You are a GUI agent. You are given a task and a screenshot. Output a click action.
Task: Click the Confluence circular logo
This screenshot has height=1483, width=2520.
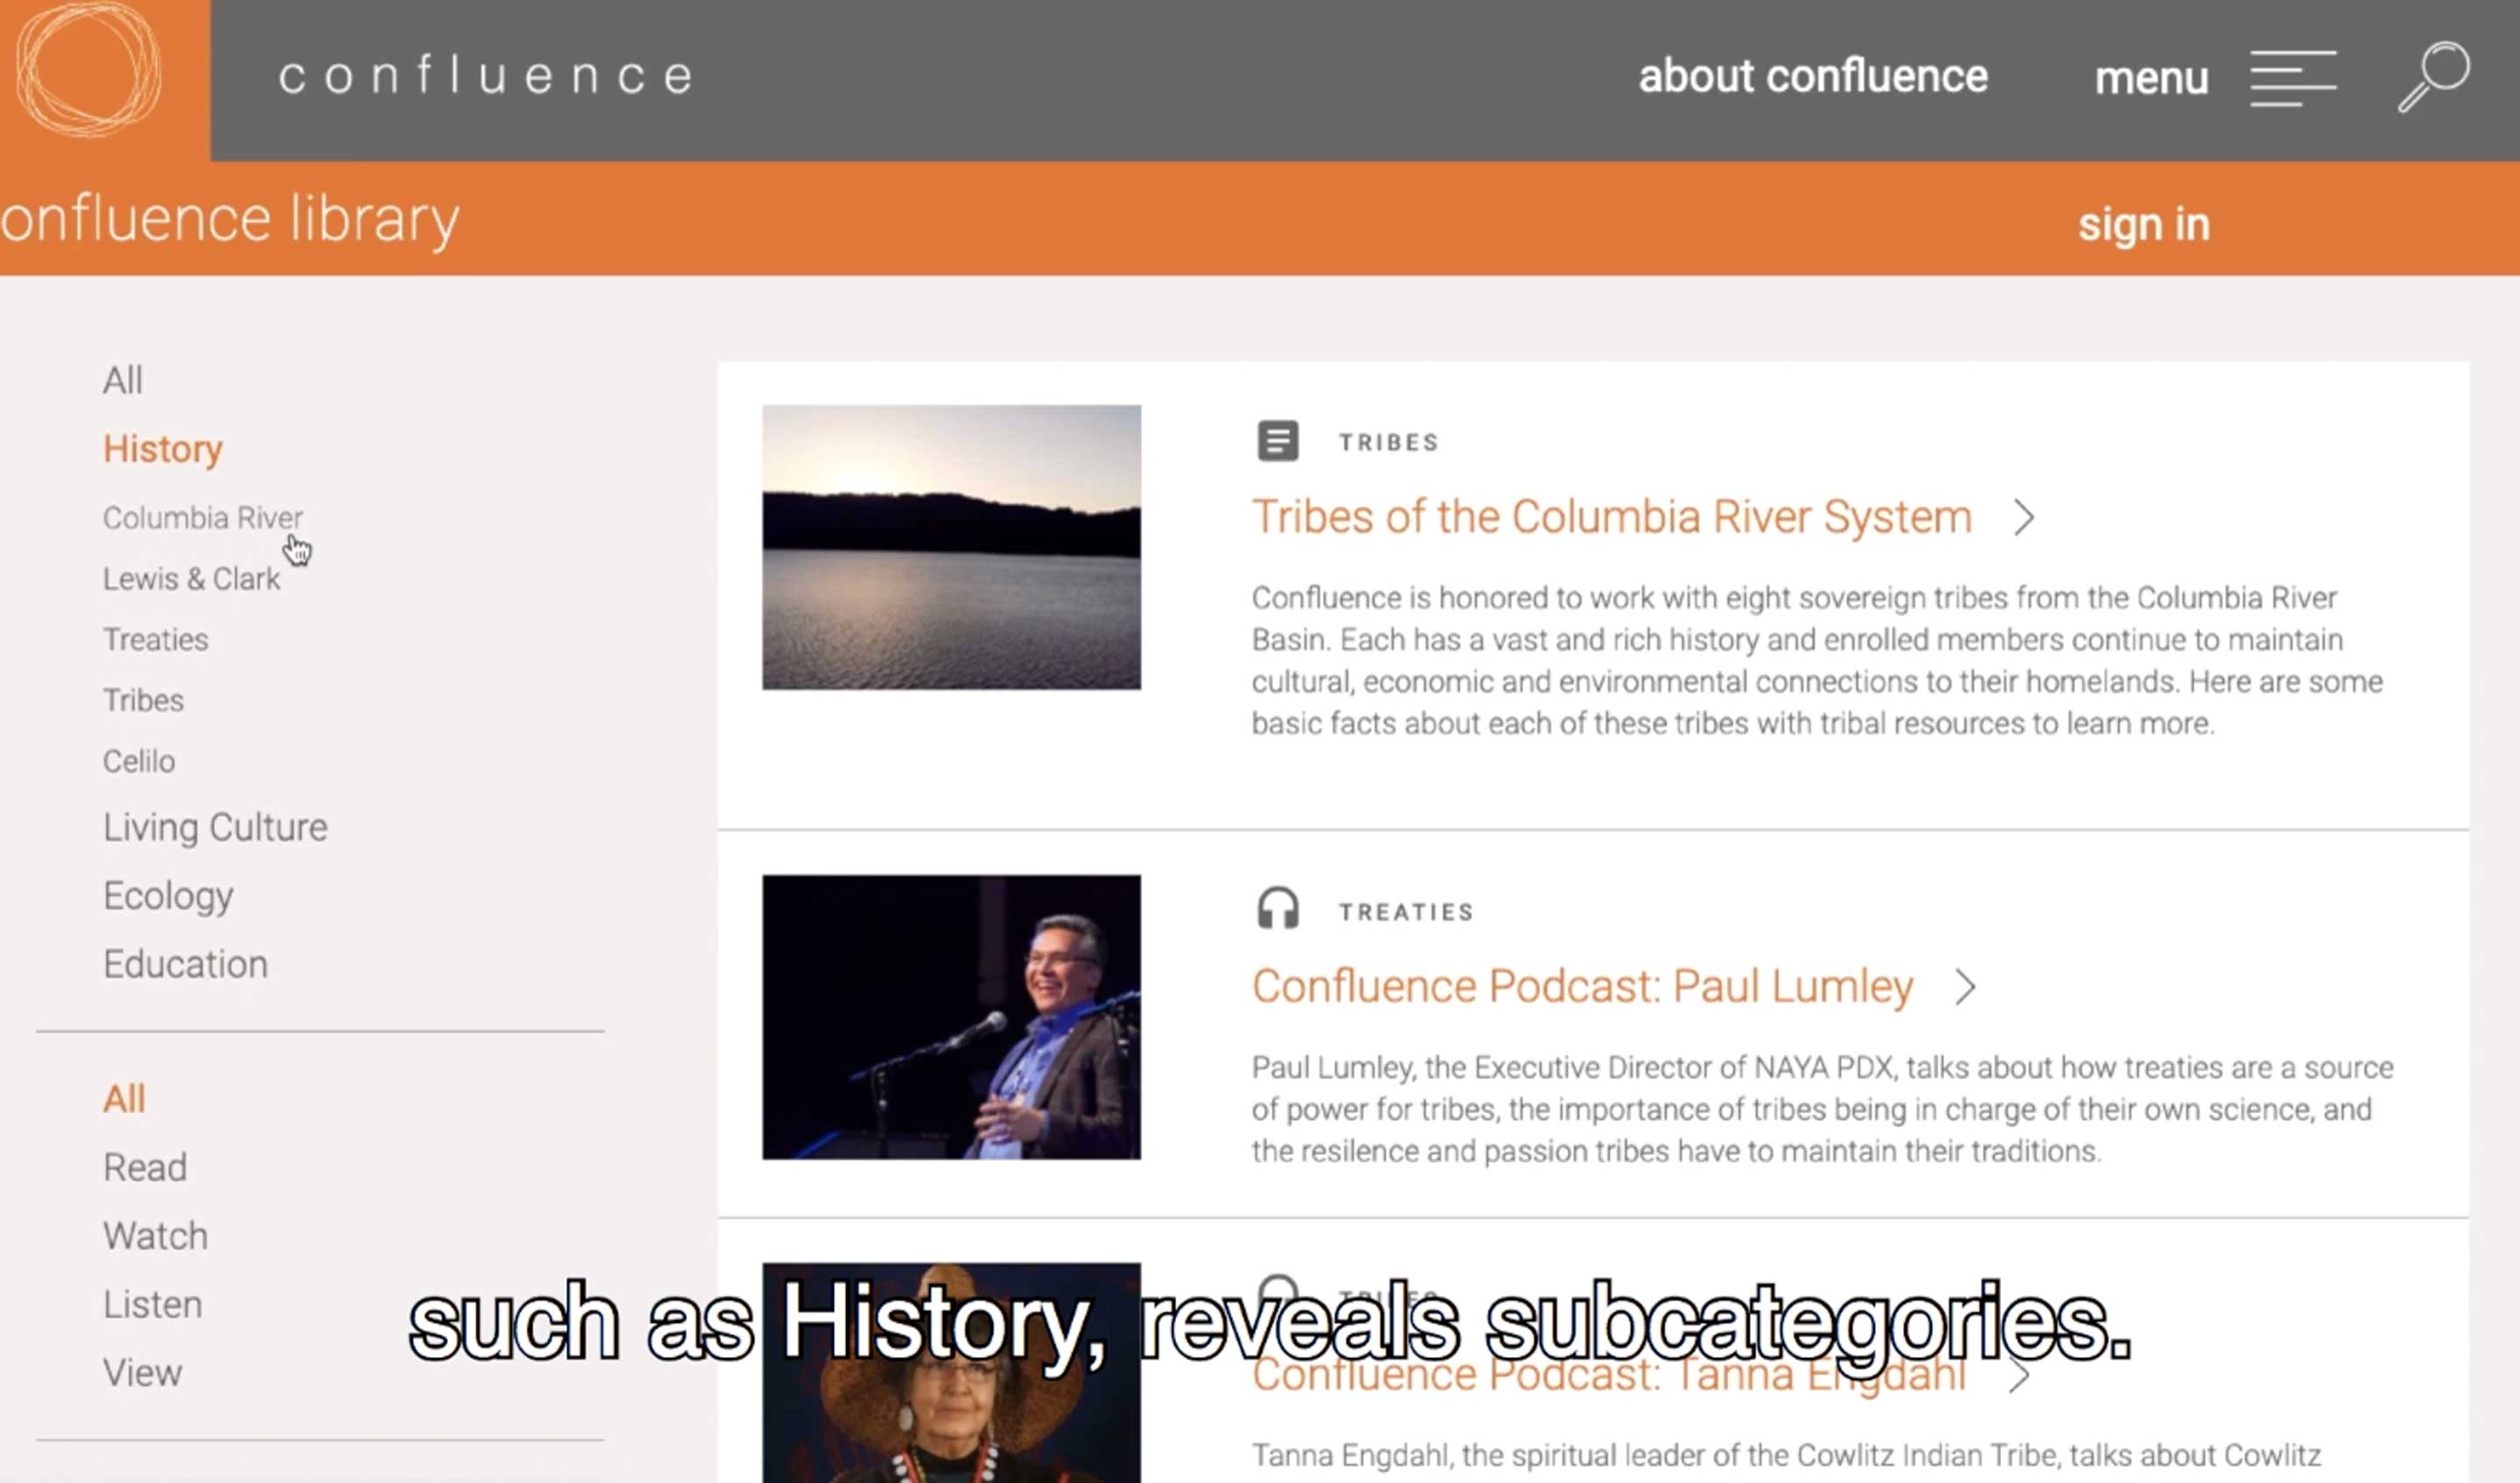tap(89, 70)
